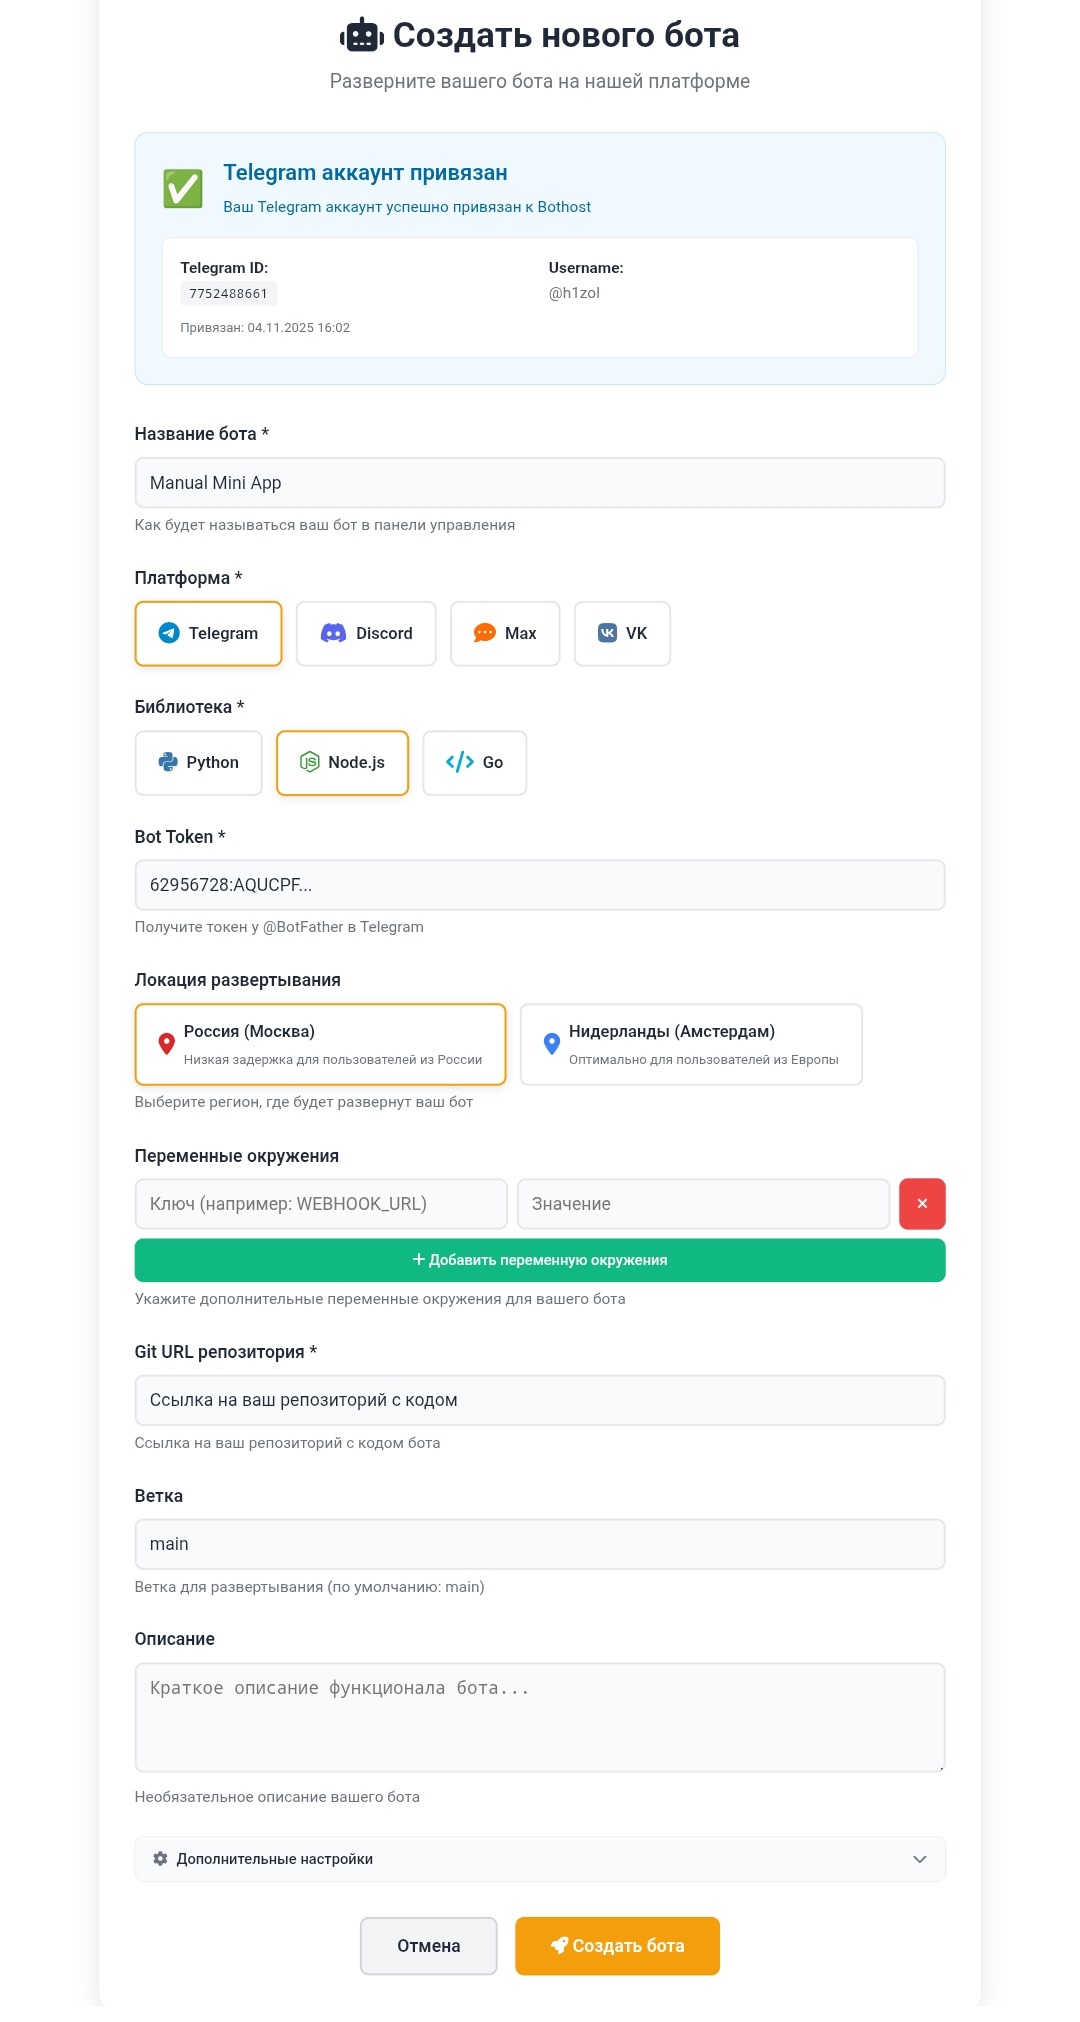
Task: Click the Описание description textarea
Action: click(x=540, y=1717)
